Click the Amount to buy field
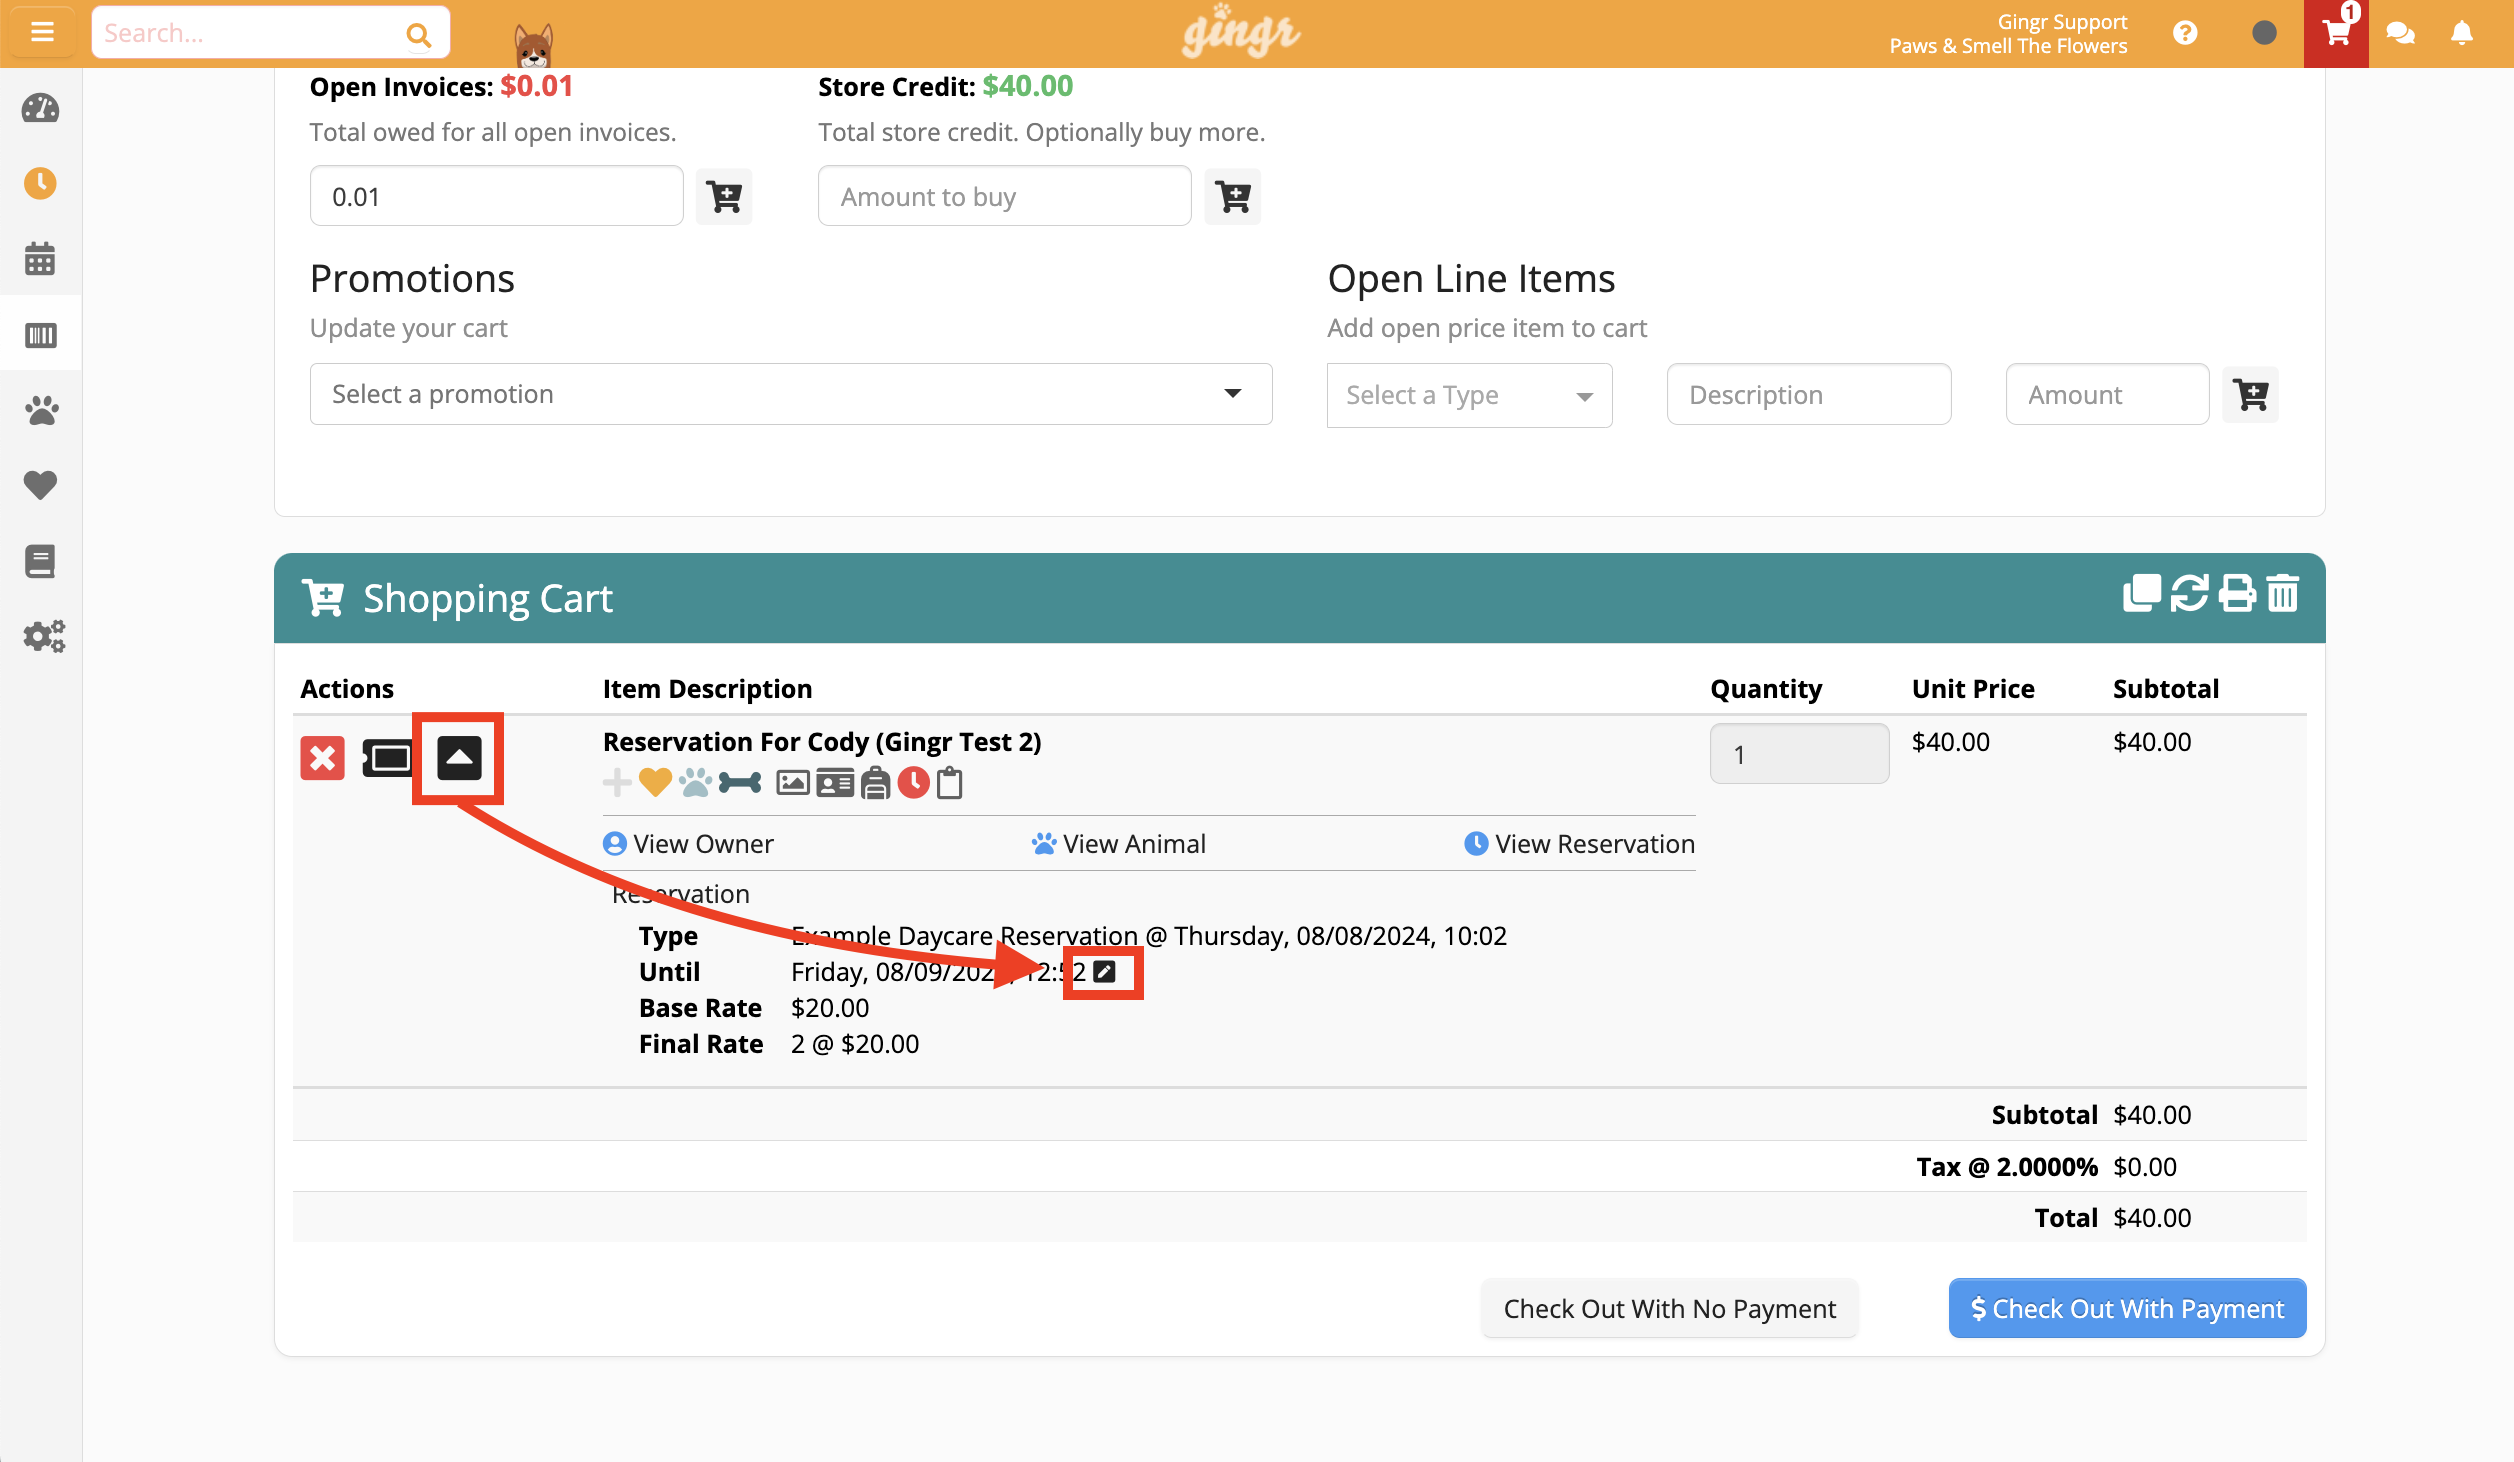2514x1462 pixels. (1004, 196)
